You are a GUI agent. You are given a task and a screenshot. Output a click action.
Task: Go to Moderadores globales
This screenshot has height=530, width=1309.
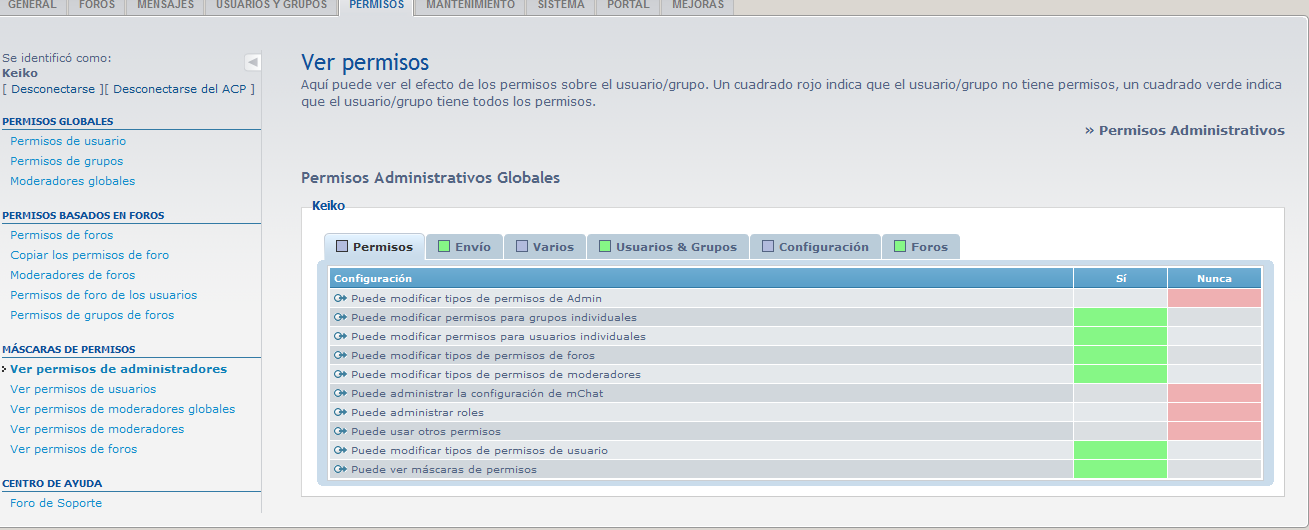click(72, 181)
